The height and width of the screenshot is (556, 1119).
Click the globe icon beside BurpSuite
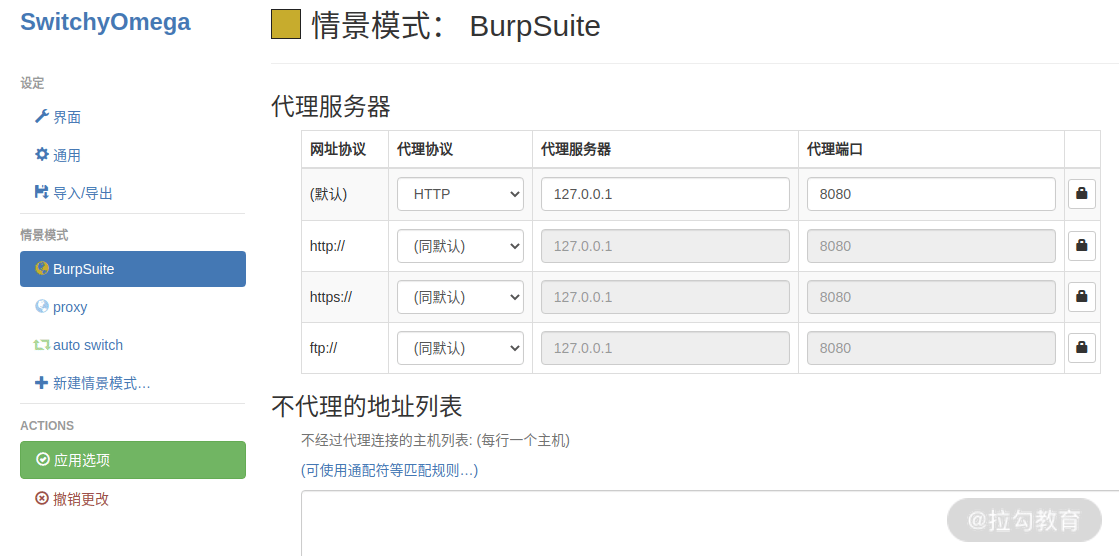[x=41, y=268]
